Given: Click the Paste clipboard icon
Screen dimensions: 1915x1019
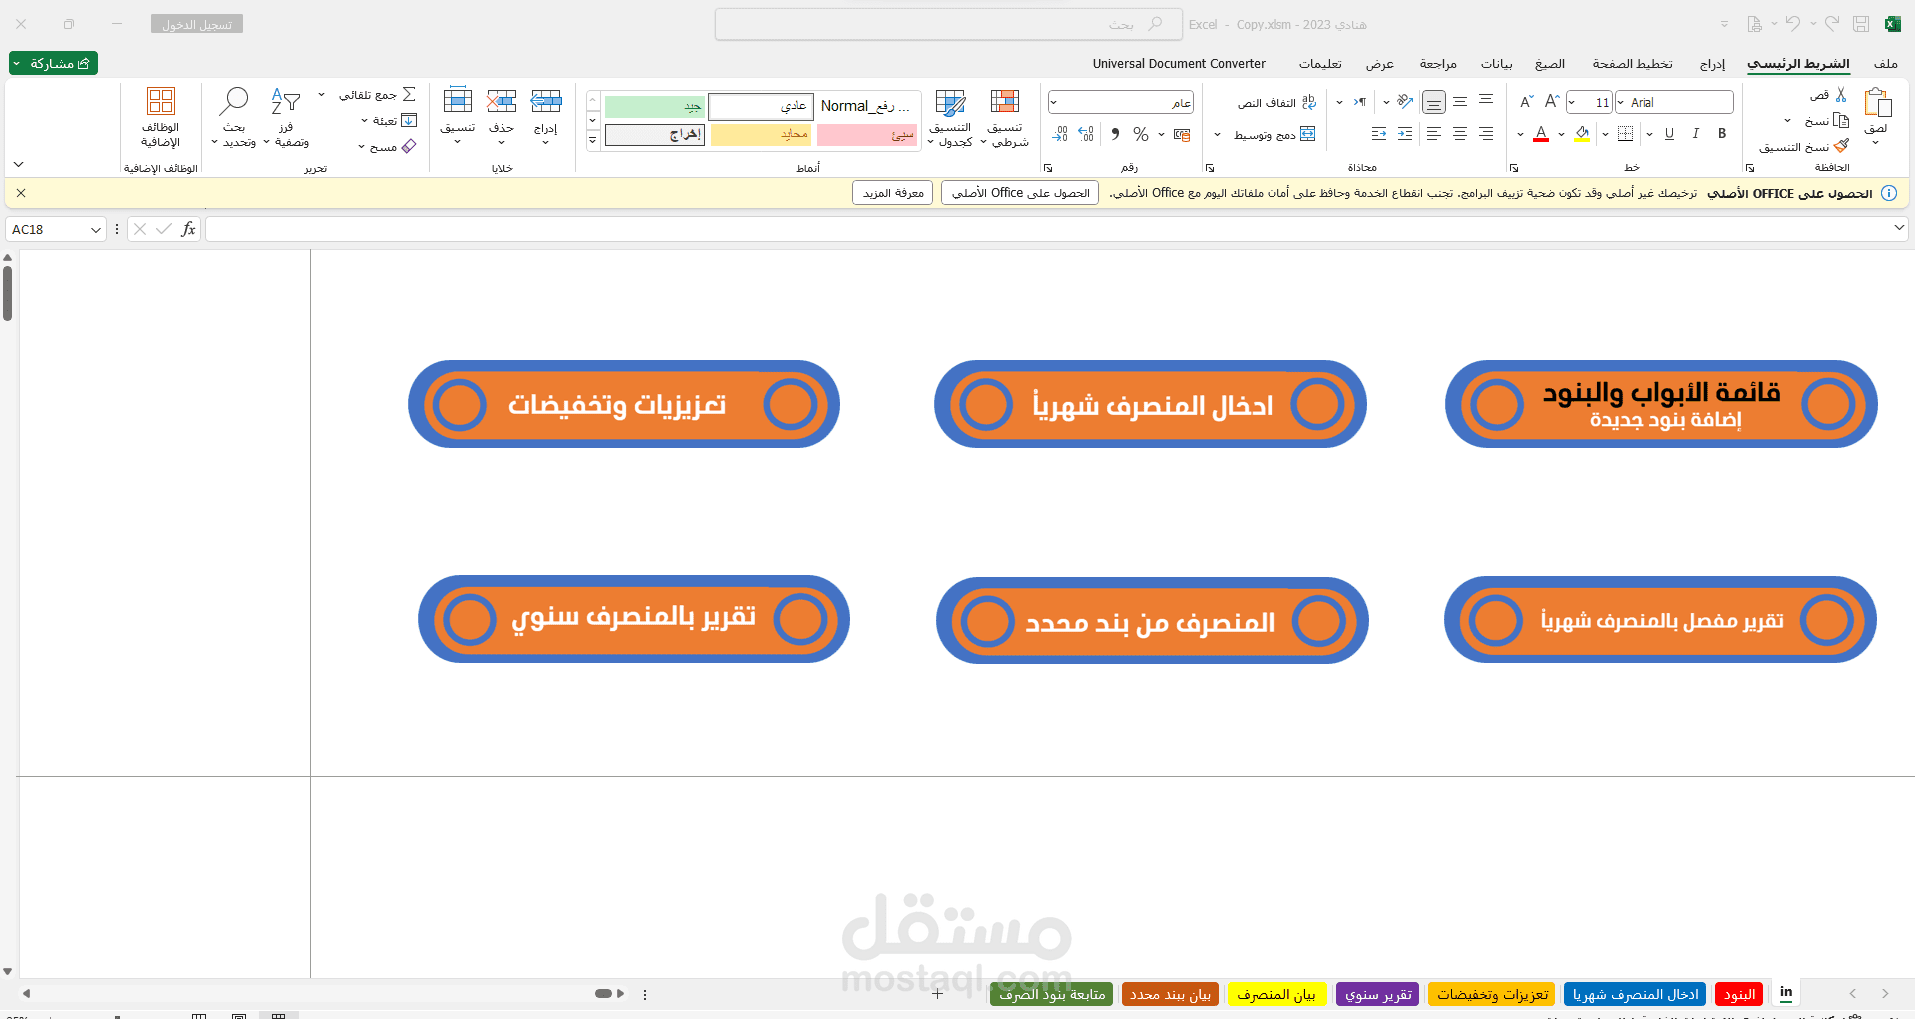Looking at the screenshot, I should 1877,103.
